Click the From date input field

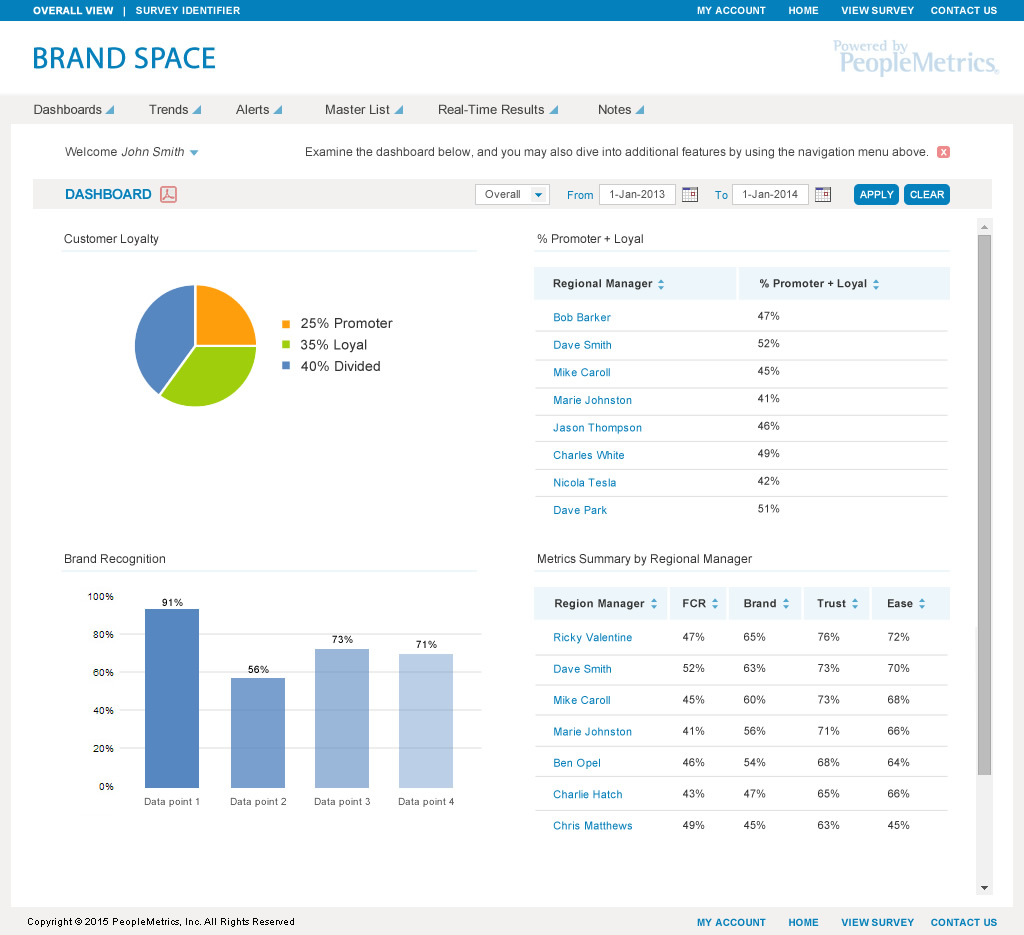(x=637, y=195)
